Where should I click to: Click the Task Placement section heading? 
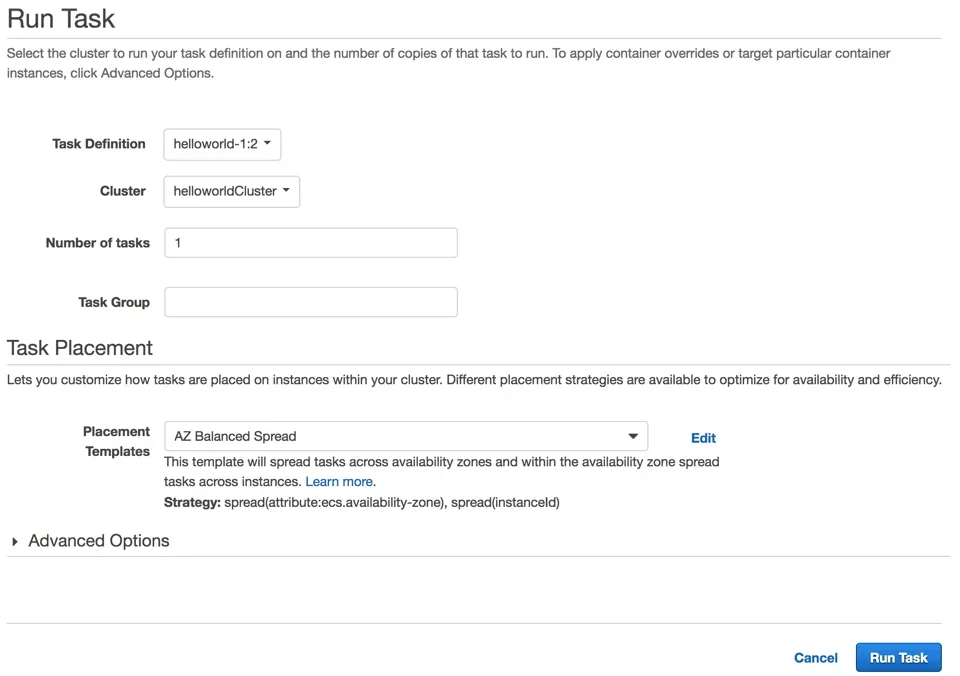point(80,348)
